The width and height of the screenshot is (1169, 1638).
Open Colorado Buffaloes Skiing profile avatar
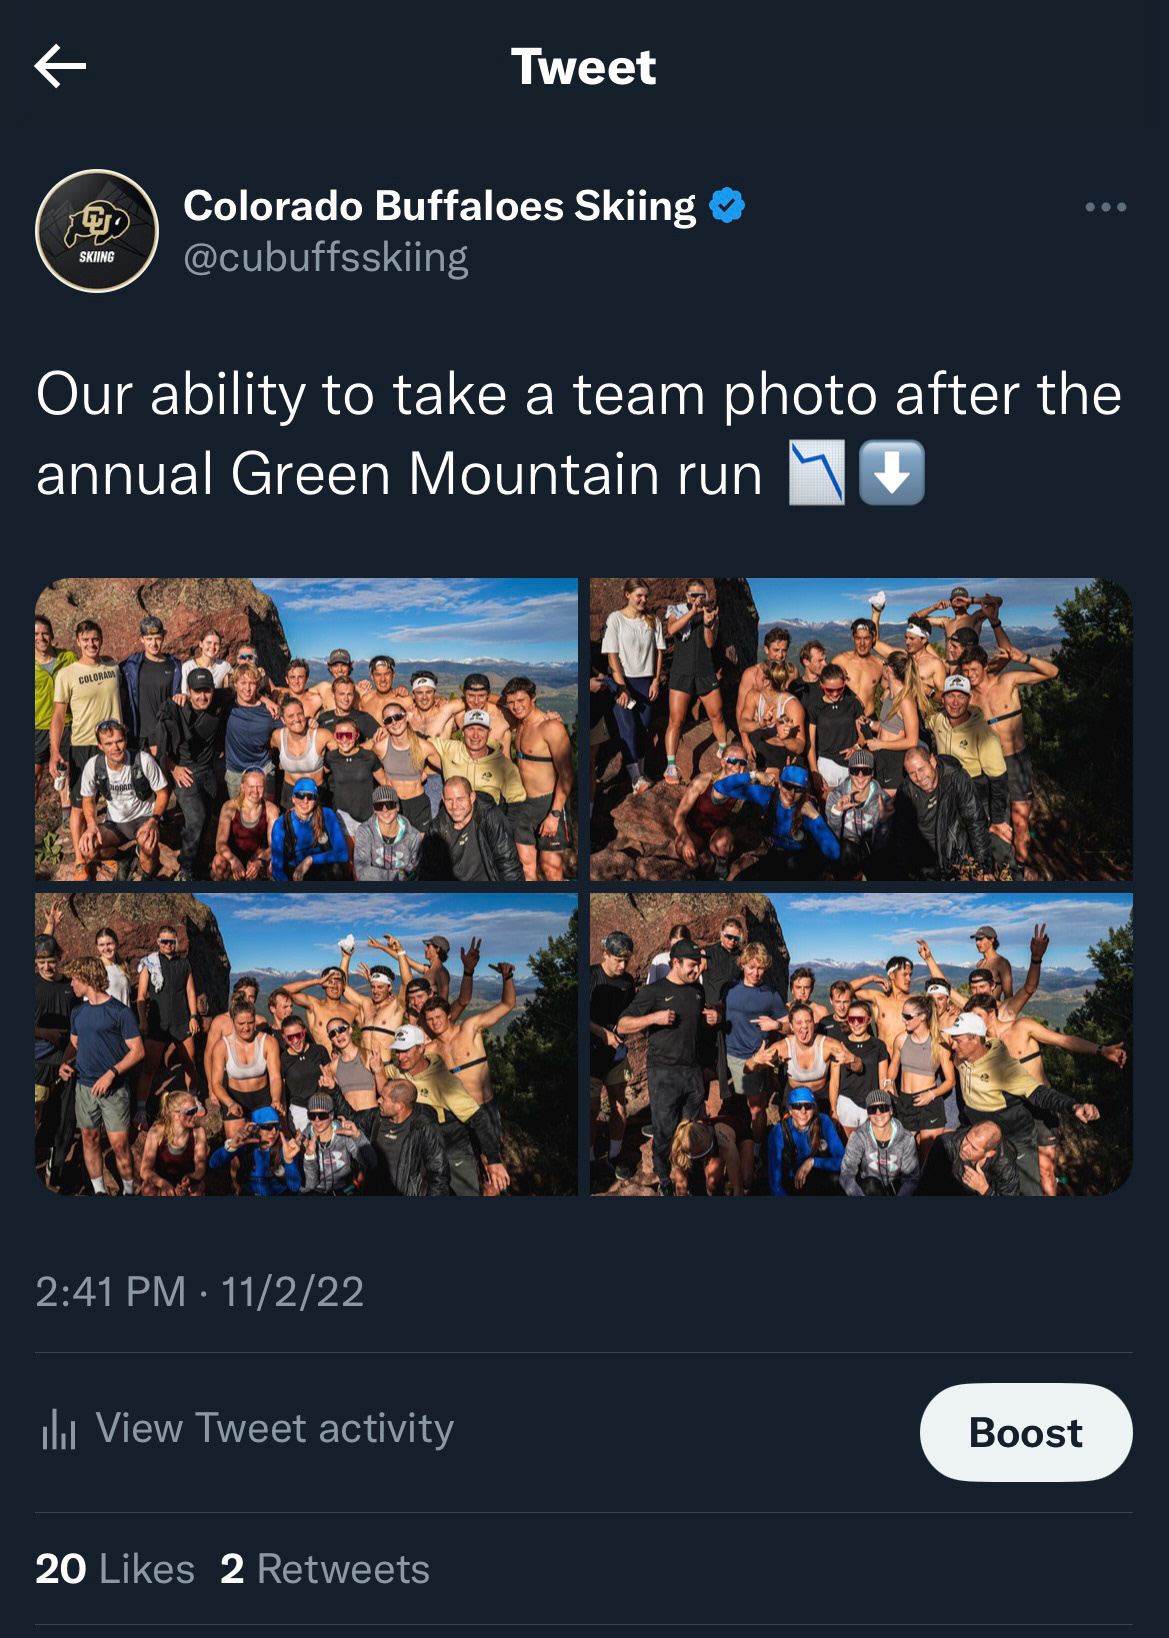pos(97,231)
